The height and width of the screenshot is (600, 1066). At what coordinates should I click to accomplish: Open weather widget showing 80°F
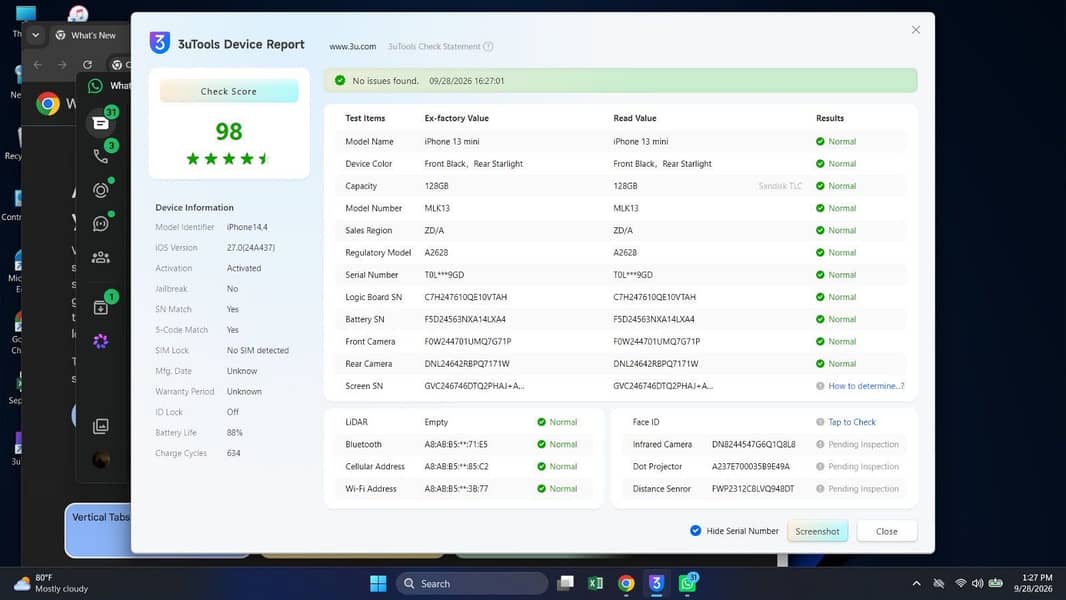[52, 583]
